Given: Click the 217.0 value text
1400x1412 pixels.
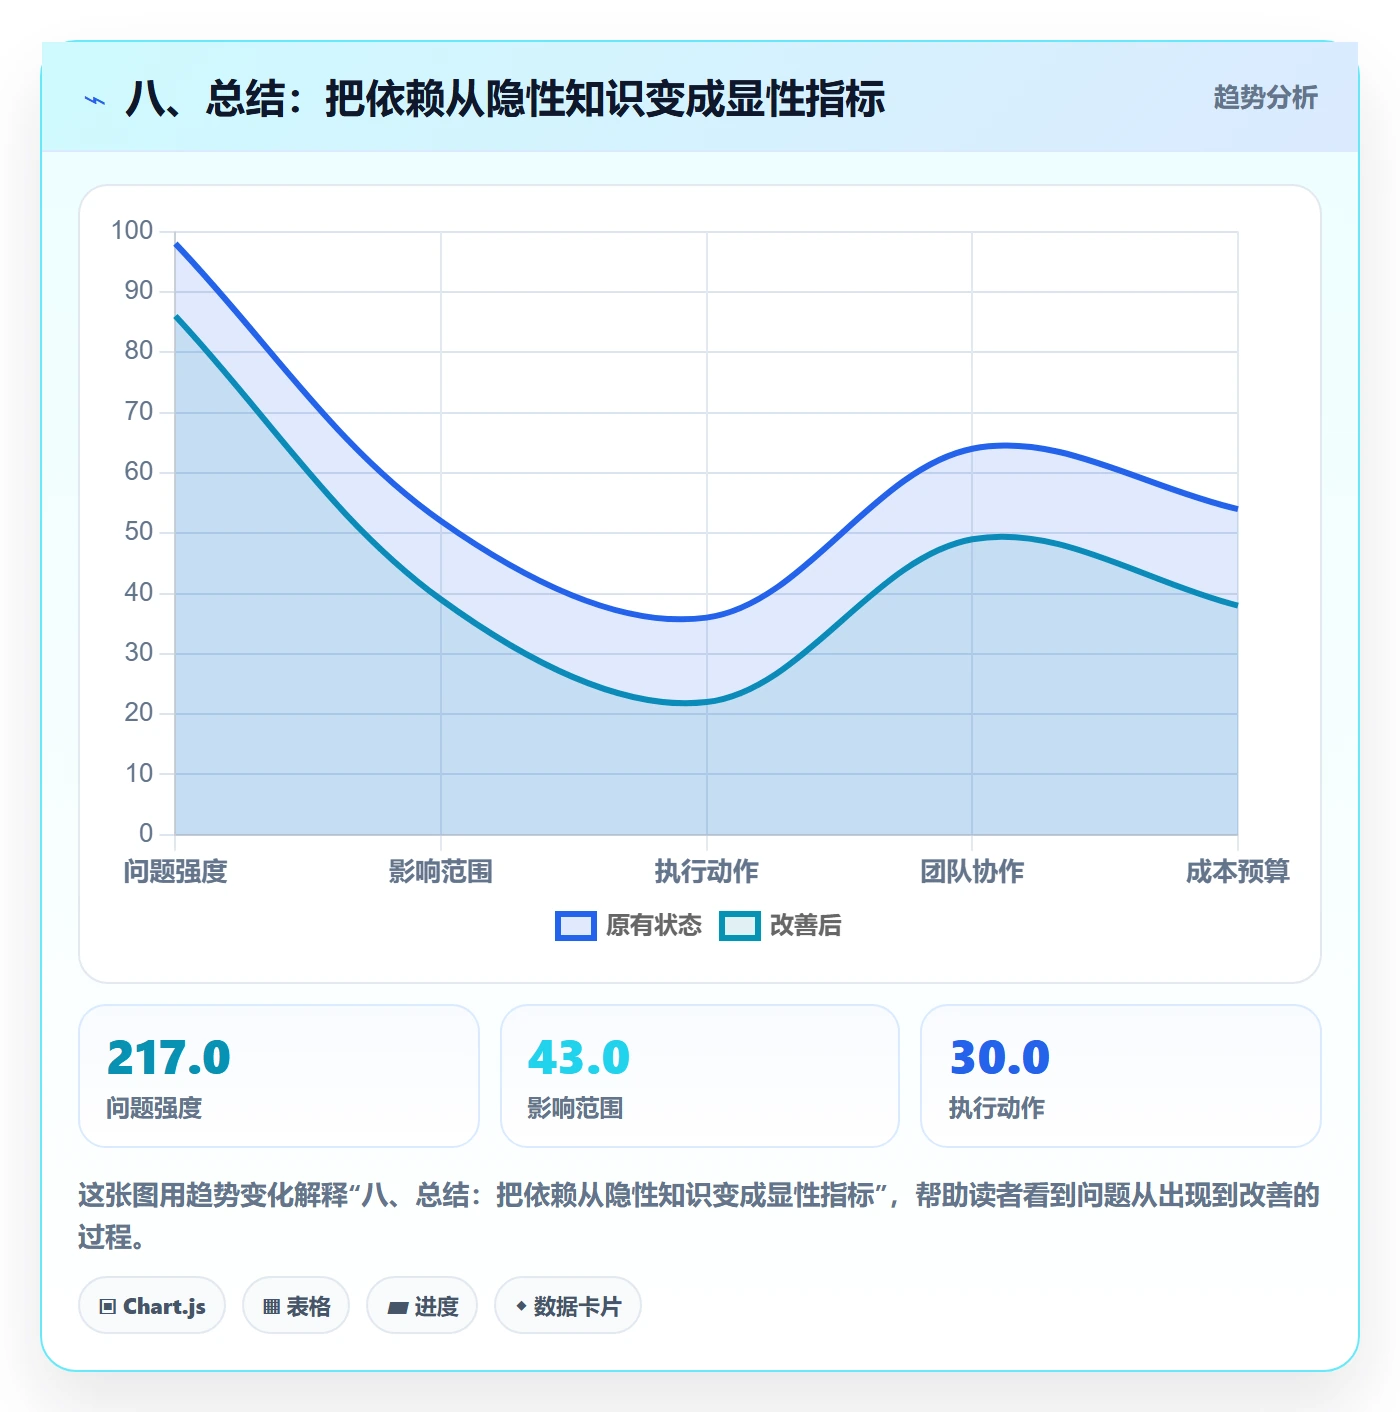Looking at the screenshot, I should (169, 1058).
